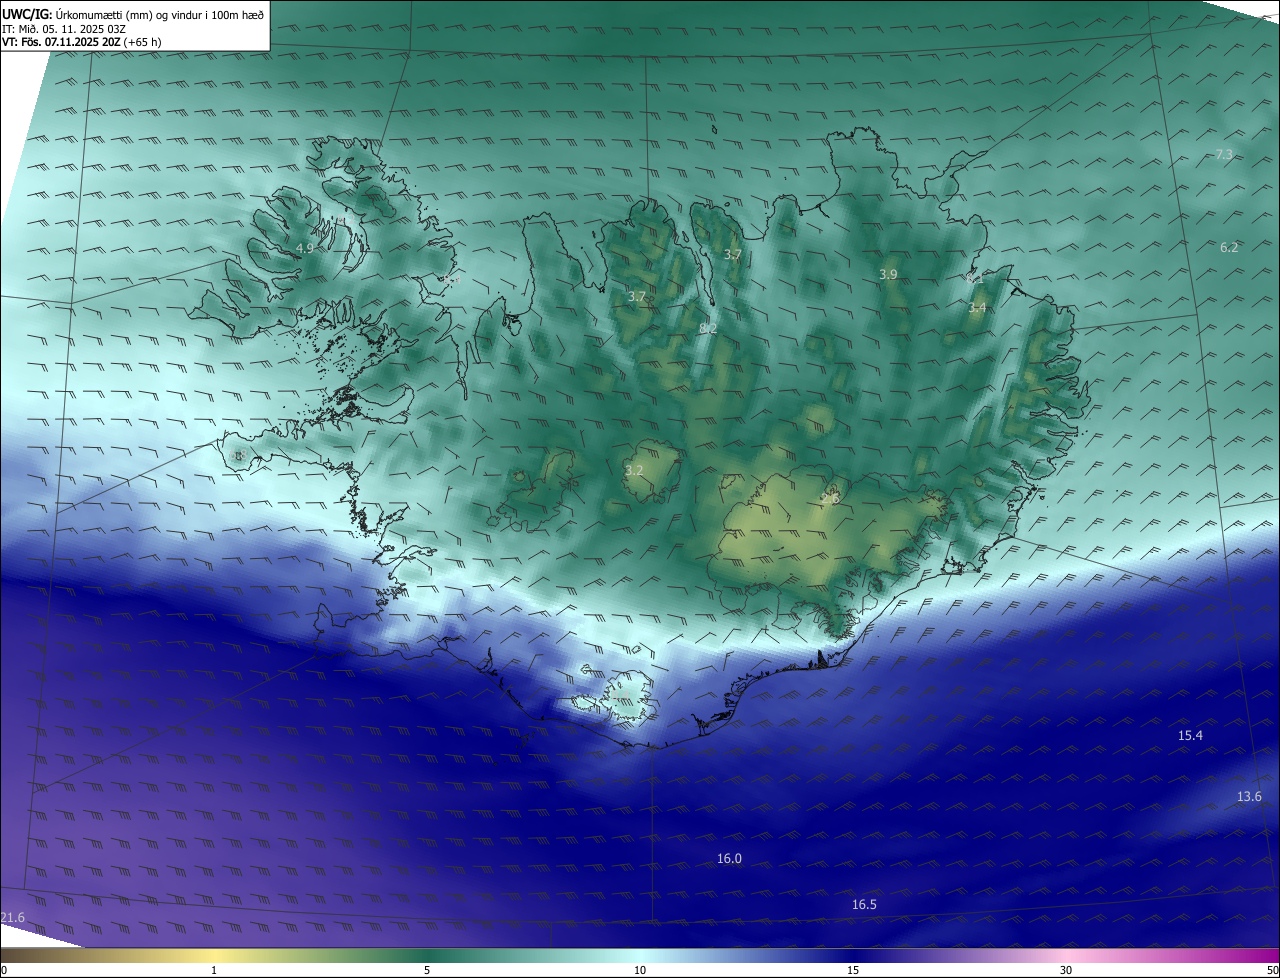The width and height of the screenshot is (1280, 978).
Task: Click the 3.9 value label on the map
Action: [888, 274]
